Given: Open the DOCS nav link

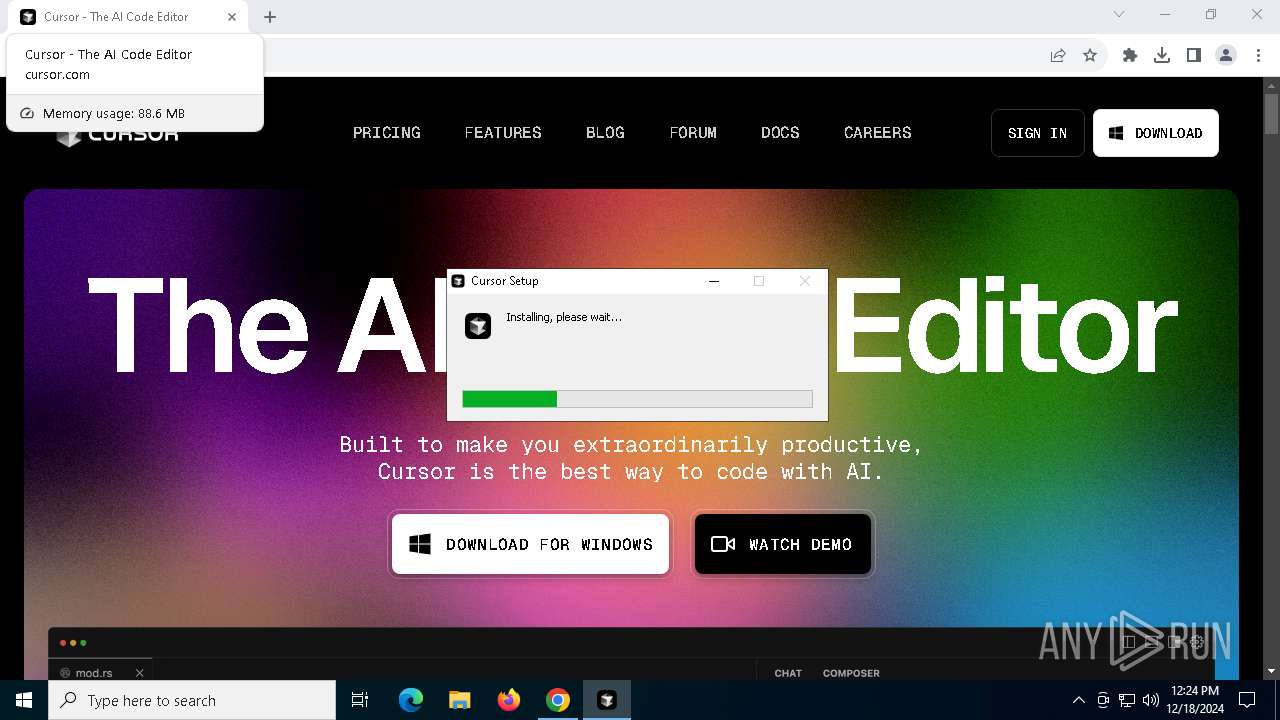Looking at the screenshot, I should [780, 133].
